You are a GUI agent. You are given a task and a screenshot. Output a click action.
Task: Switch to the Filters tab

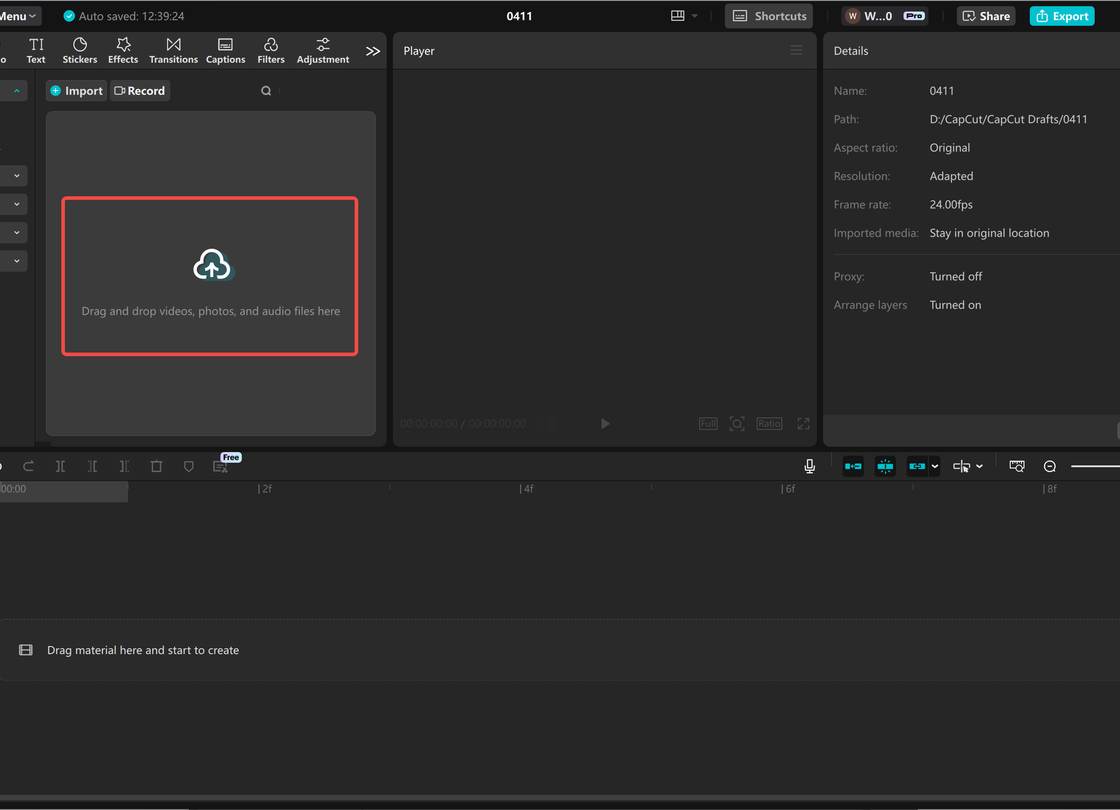click(x=270, y=50)
